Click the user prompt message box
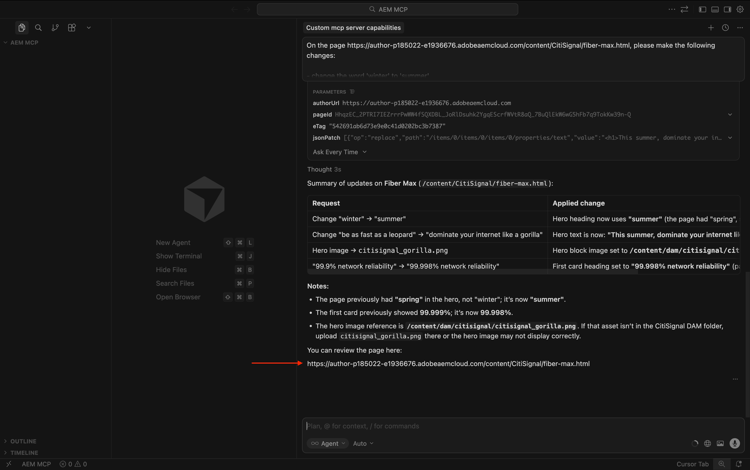The height and width of the screenshot is (470, 750). click(x=523, y=59)
